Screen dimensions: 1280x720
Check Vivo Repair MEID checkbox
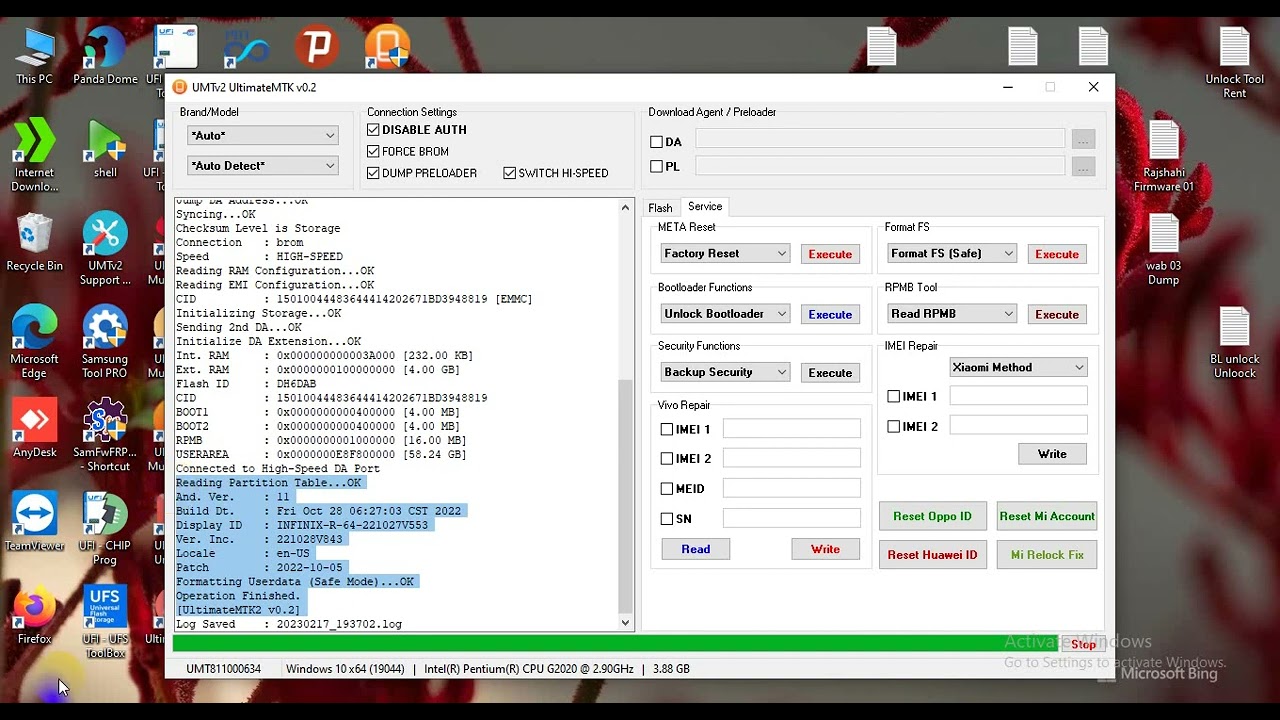(667, 489)
